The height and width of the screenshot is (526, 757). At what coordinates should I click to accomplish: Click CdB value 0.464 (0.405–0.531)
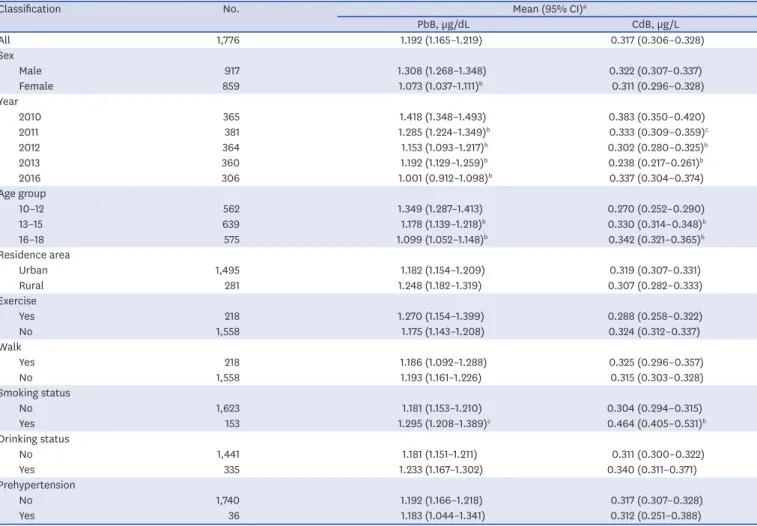click(657, 424)
